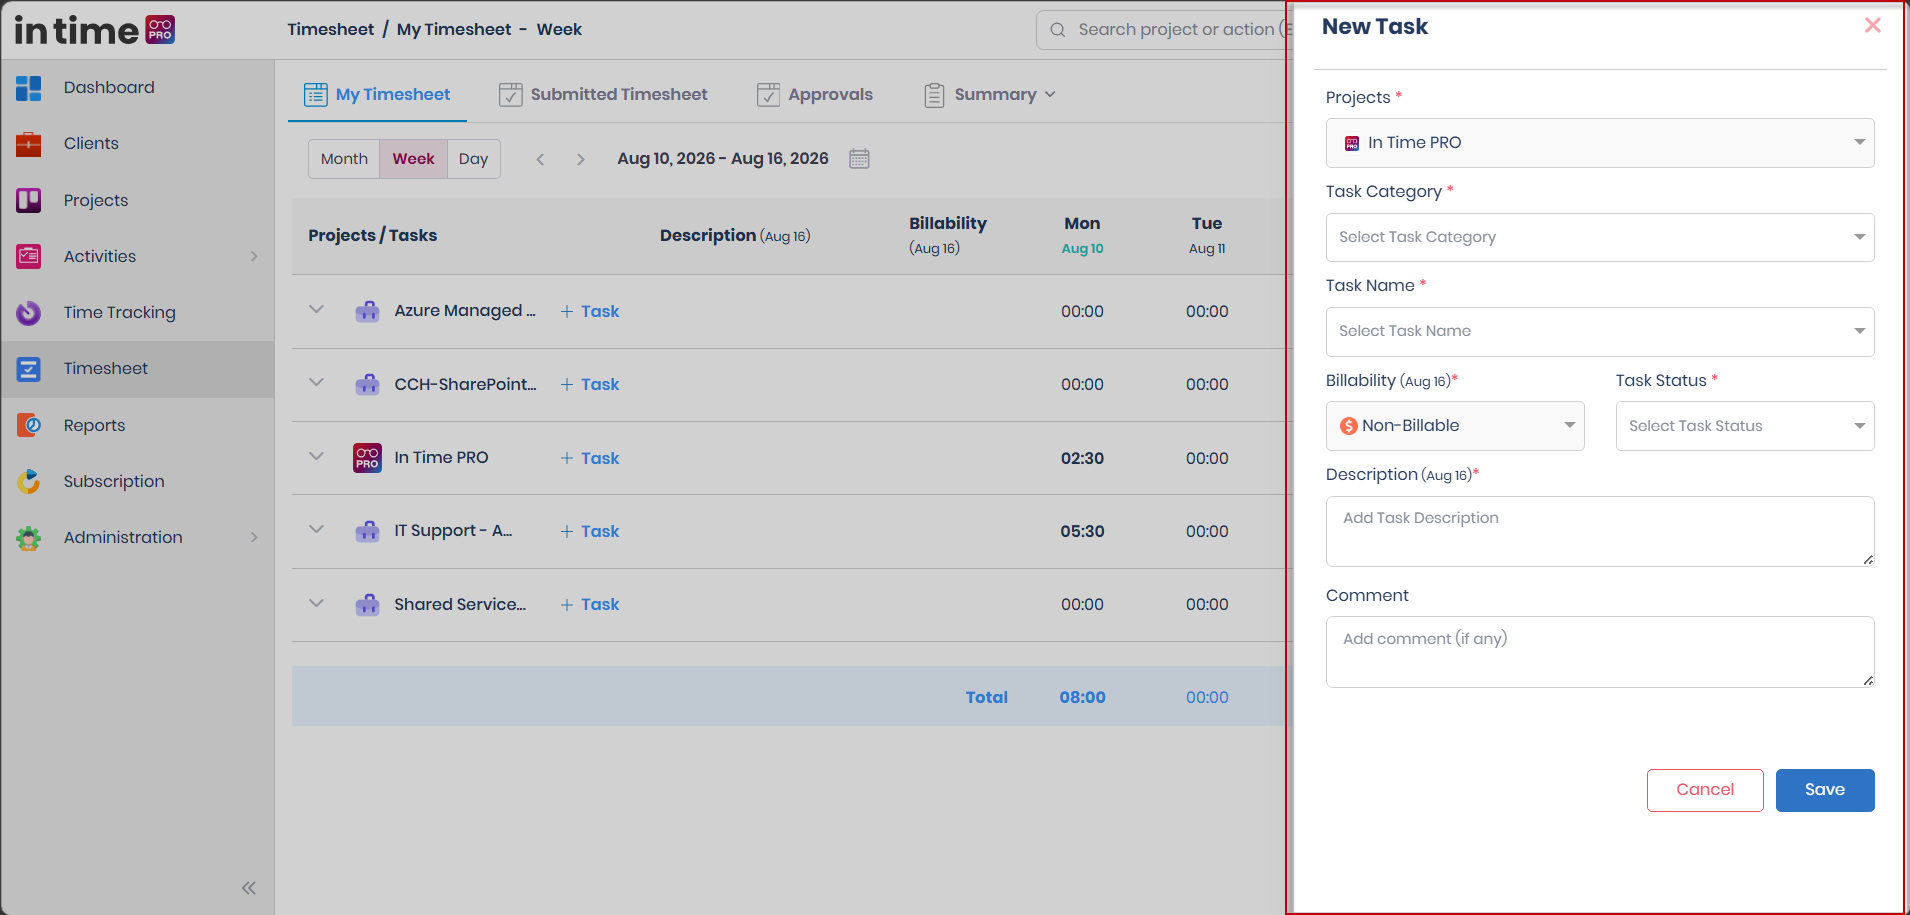
Task: Expand the IT Support project row
Action: pos(316,530)
